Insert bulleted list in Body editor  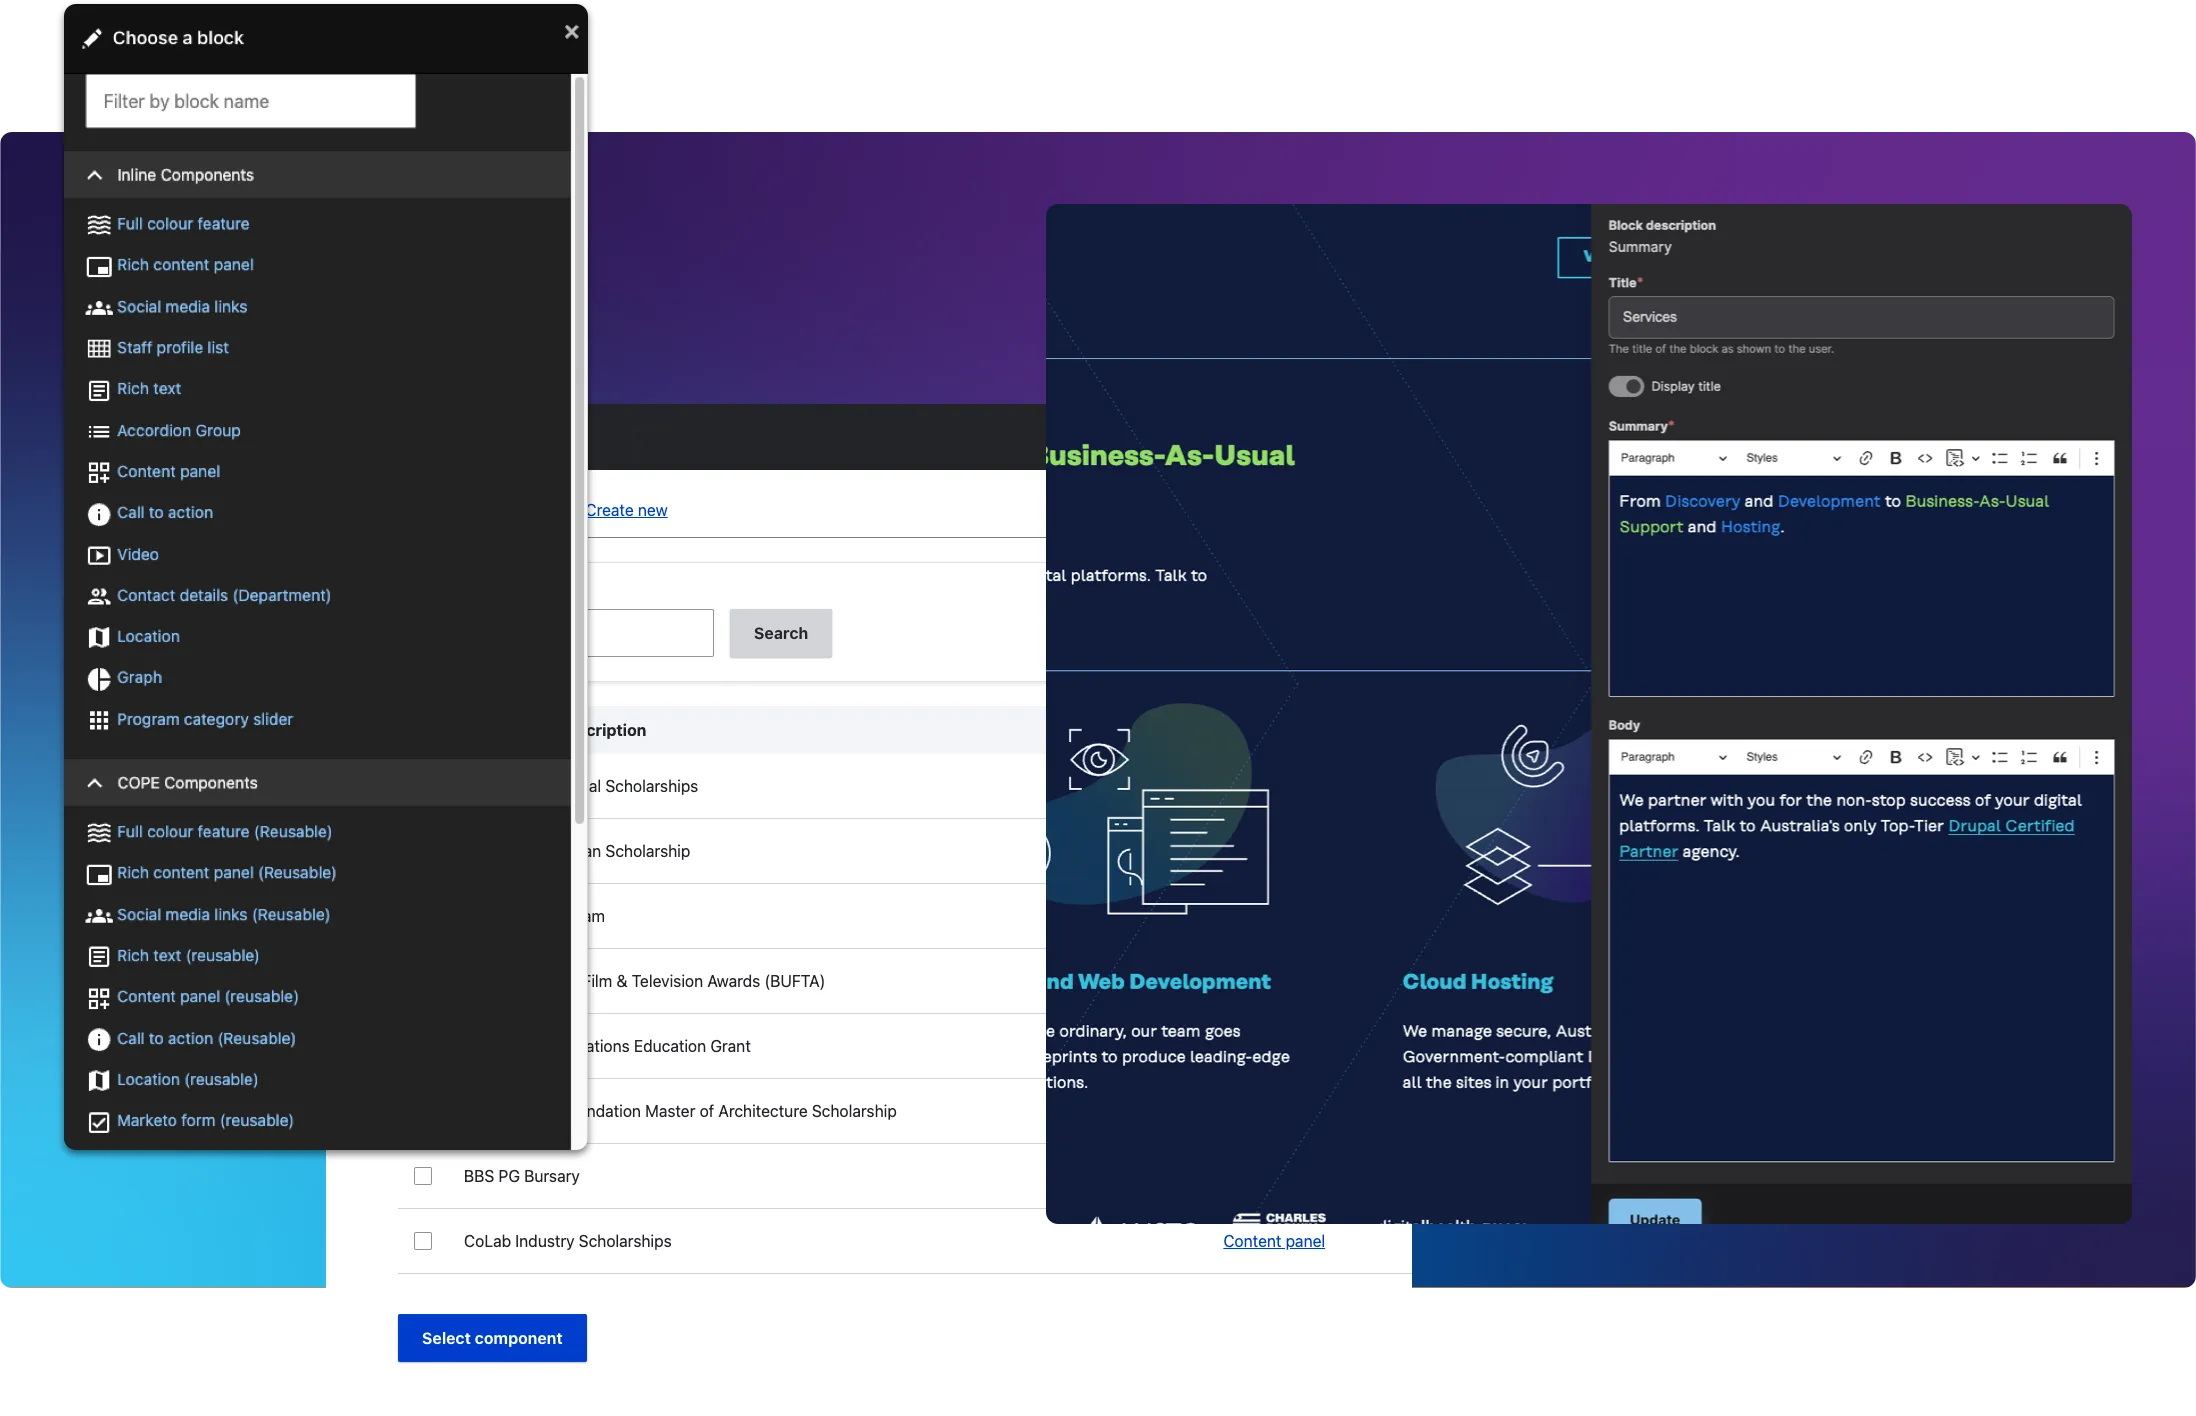click(x=2000, y=758)
